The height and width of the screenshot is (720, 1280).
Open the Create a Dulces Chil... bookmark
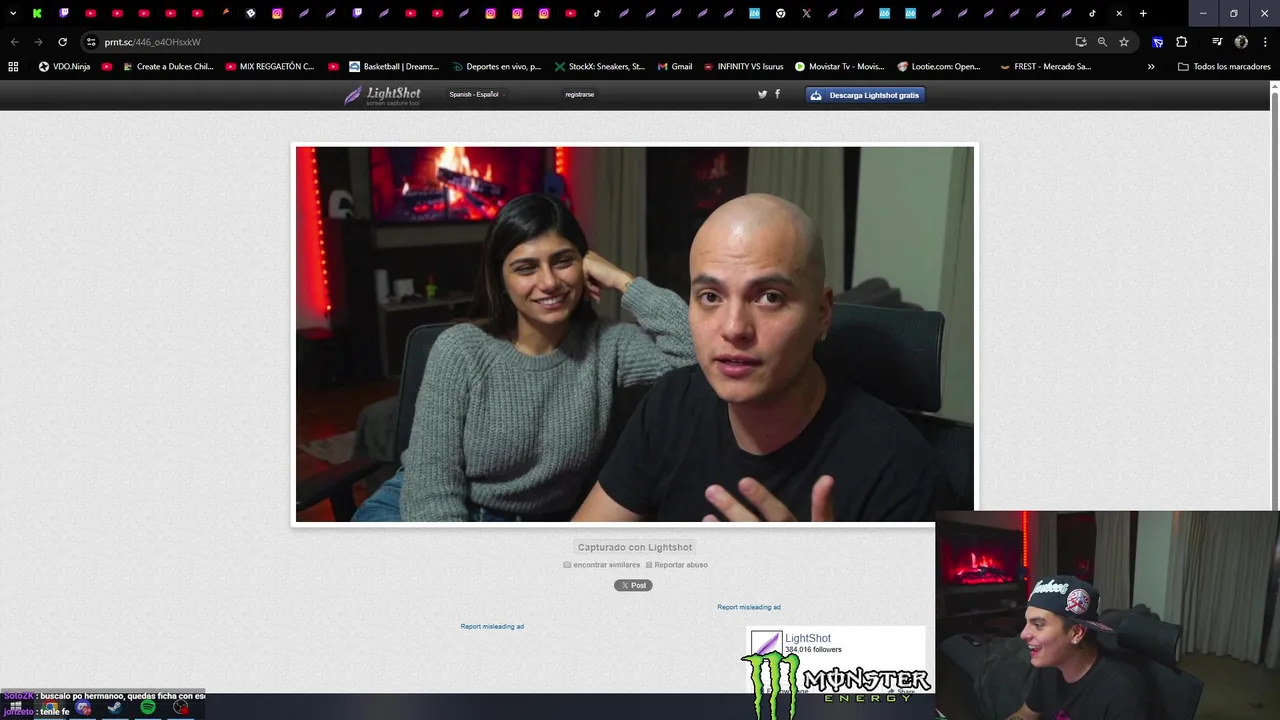pos(168,66)
